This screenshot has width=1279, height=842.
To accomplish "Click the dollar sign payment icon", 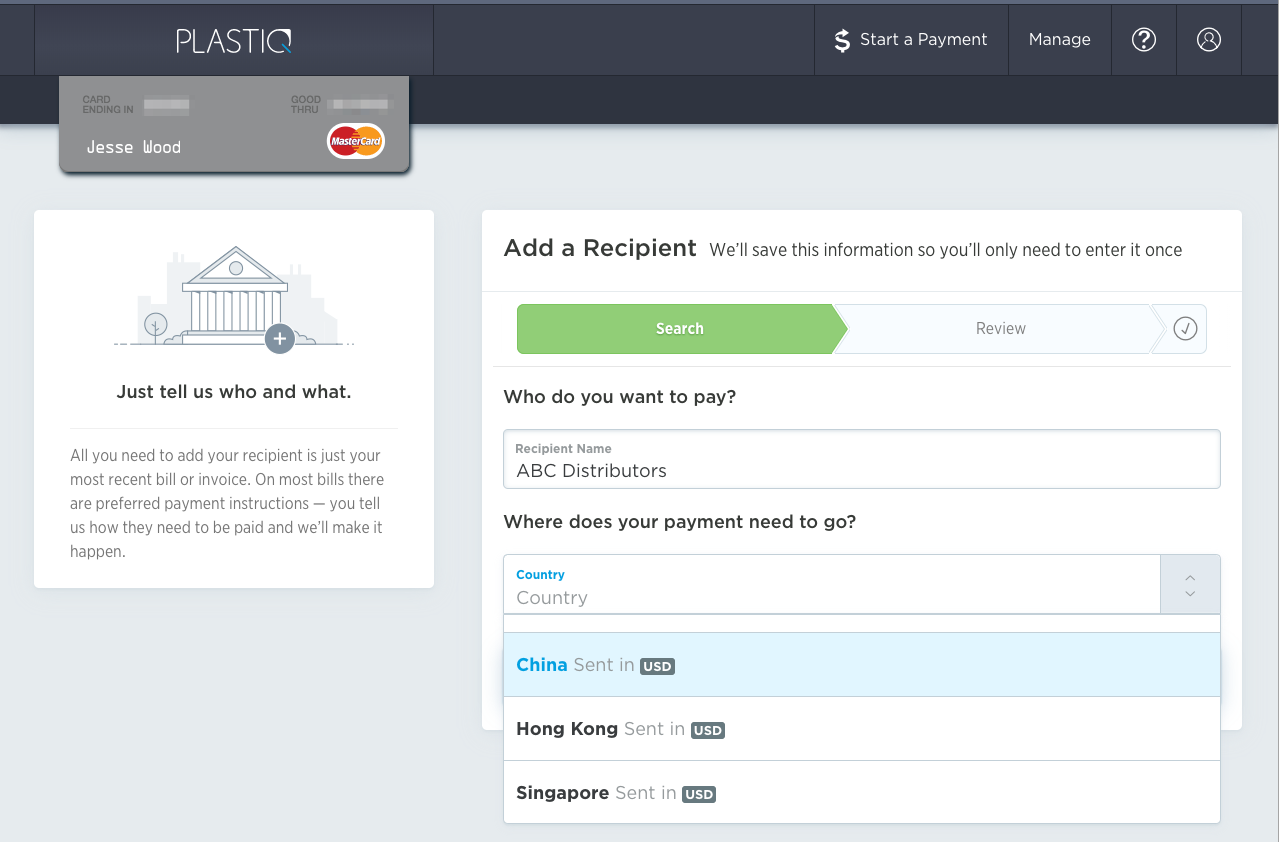I will (x=842, y=40).
